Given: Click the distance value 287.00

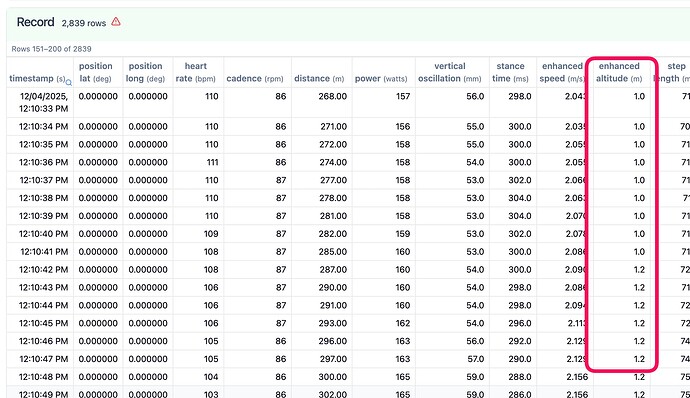Looking at the screenshot, I should pos(333,269).
